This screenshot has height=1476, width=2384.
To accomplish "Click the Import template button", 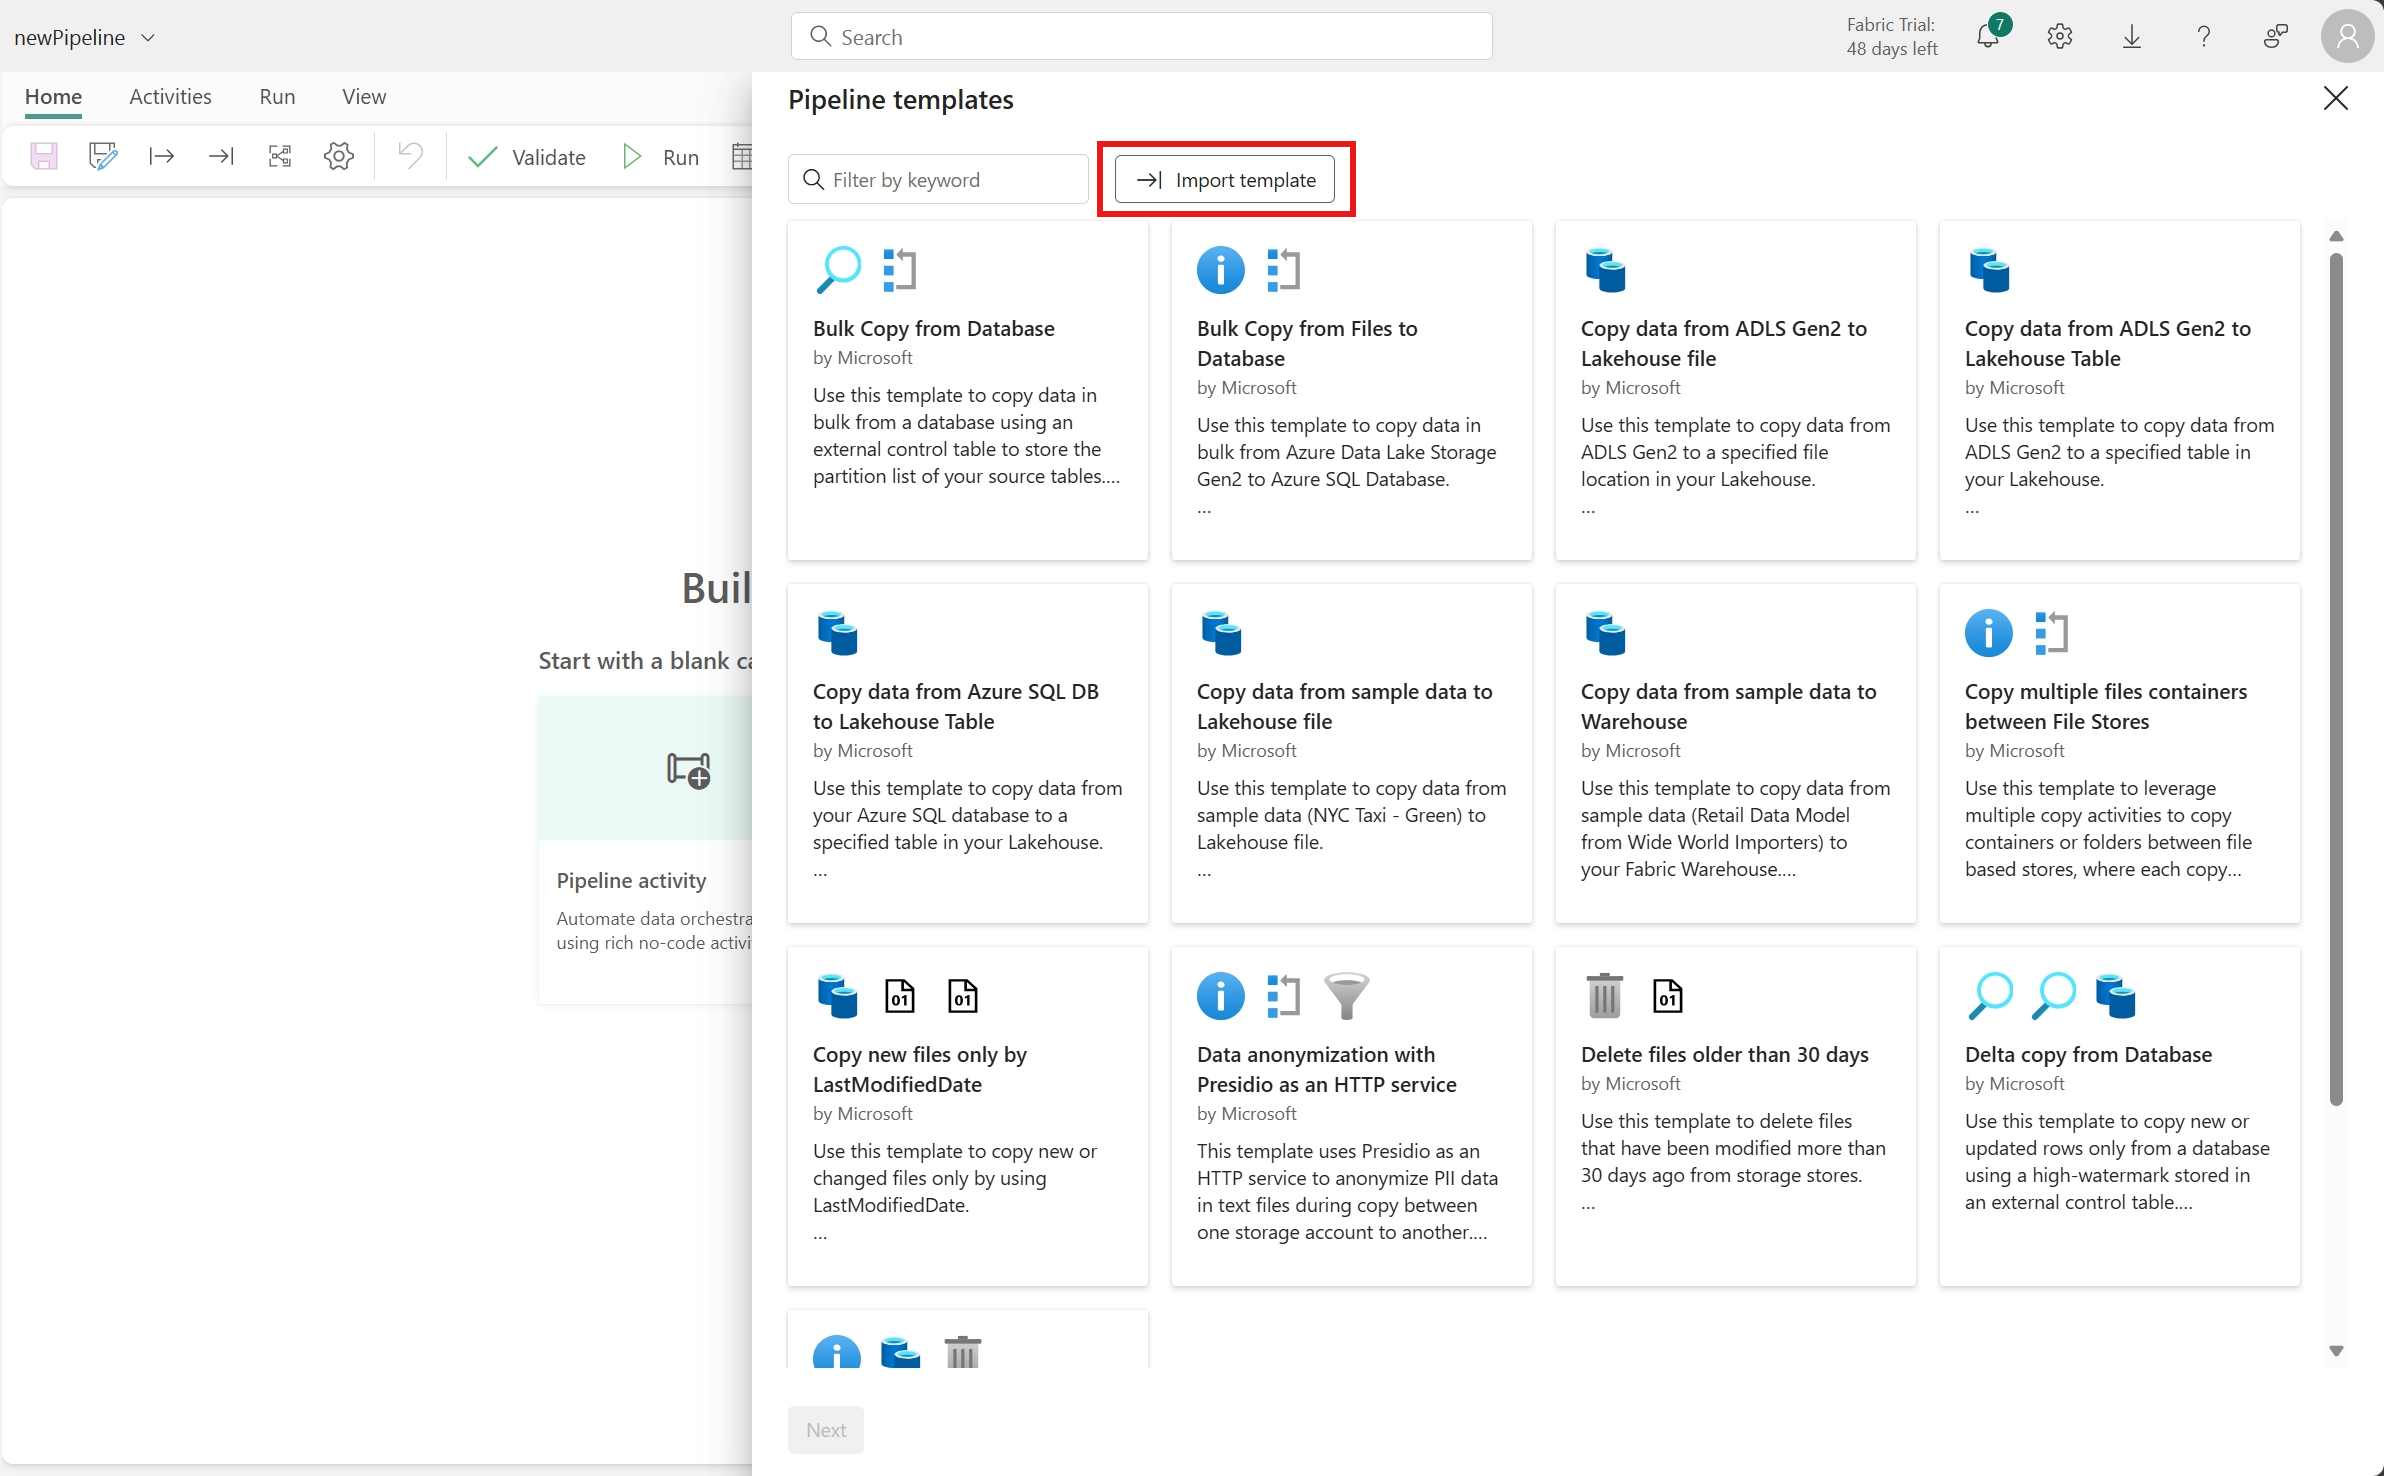I will click(x=1225, y=180).
